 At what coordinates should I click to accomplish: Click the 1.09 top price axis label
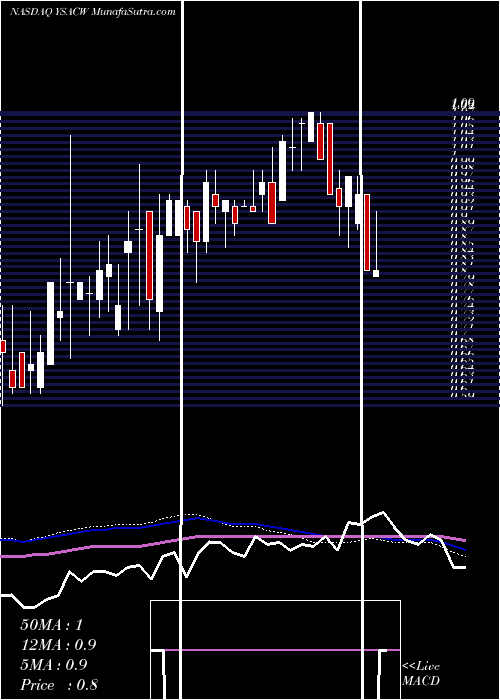tap(463, 104)
